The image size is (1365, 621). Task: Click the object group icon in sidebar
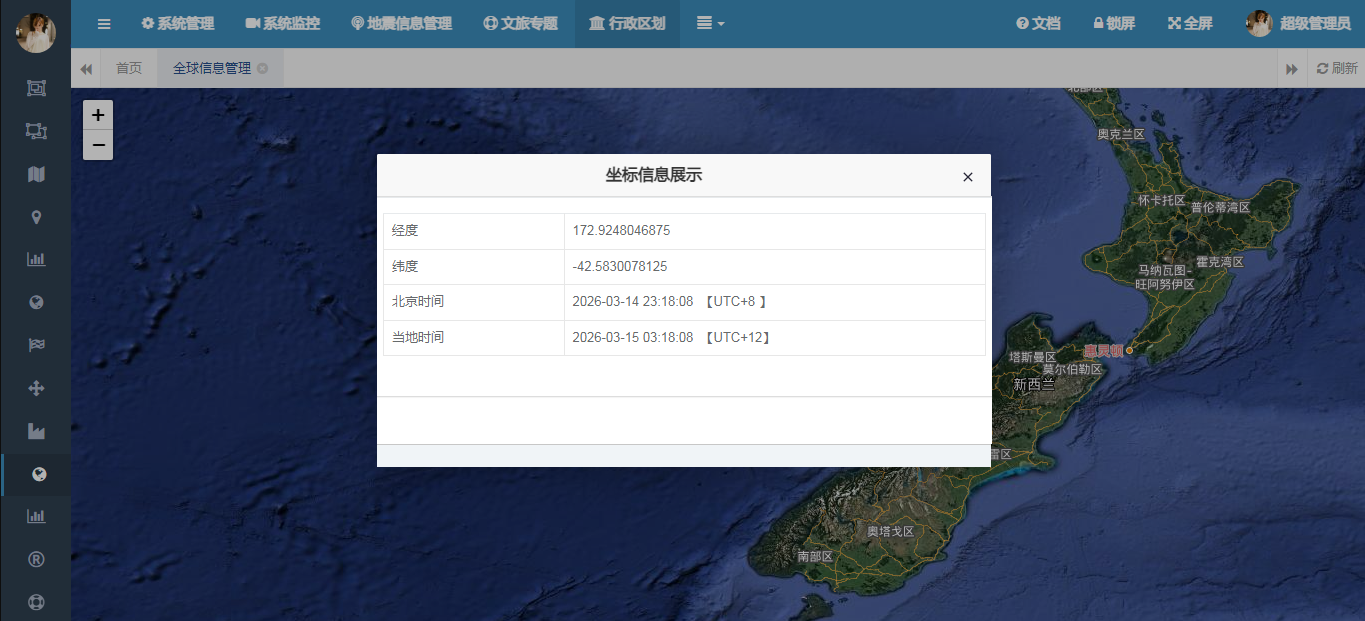(37, 88)
